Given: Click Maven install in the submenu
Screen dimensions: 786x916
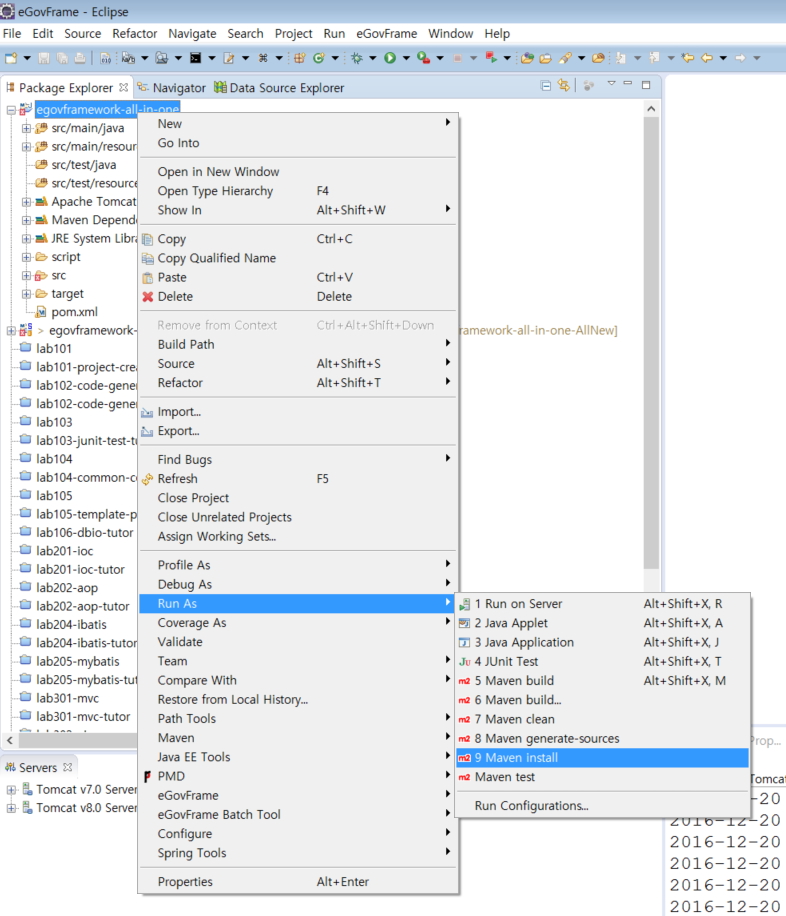Looking at the screenshot, I should [x=516, y=758].
